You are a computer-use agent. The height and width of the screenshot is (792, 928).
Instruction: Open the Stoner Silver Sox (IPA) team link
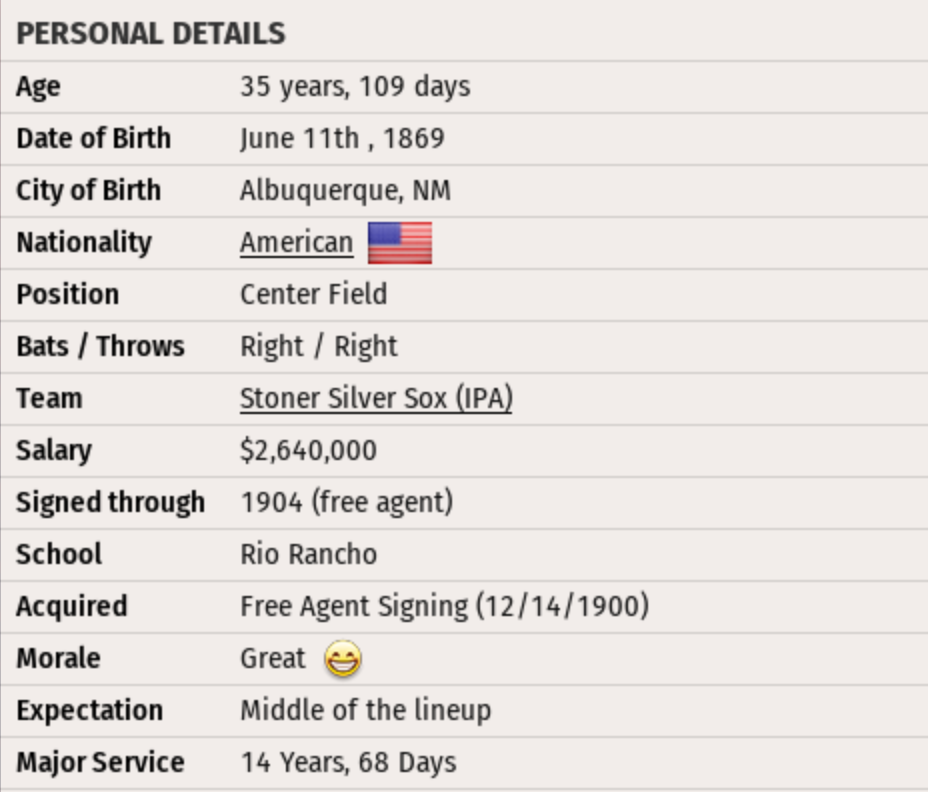(x=376, y=399)
